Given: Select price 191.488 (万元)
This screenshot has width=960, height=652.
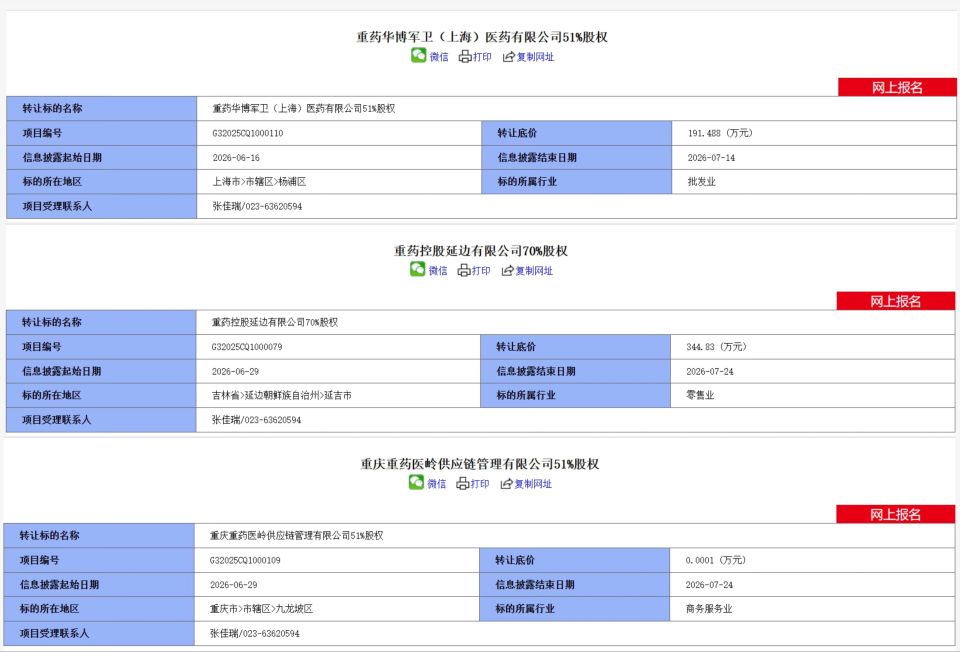Looking at the screenshot, I should pos(720,133).
